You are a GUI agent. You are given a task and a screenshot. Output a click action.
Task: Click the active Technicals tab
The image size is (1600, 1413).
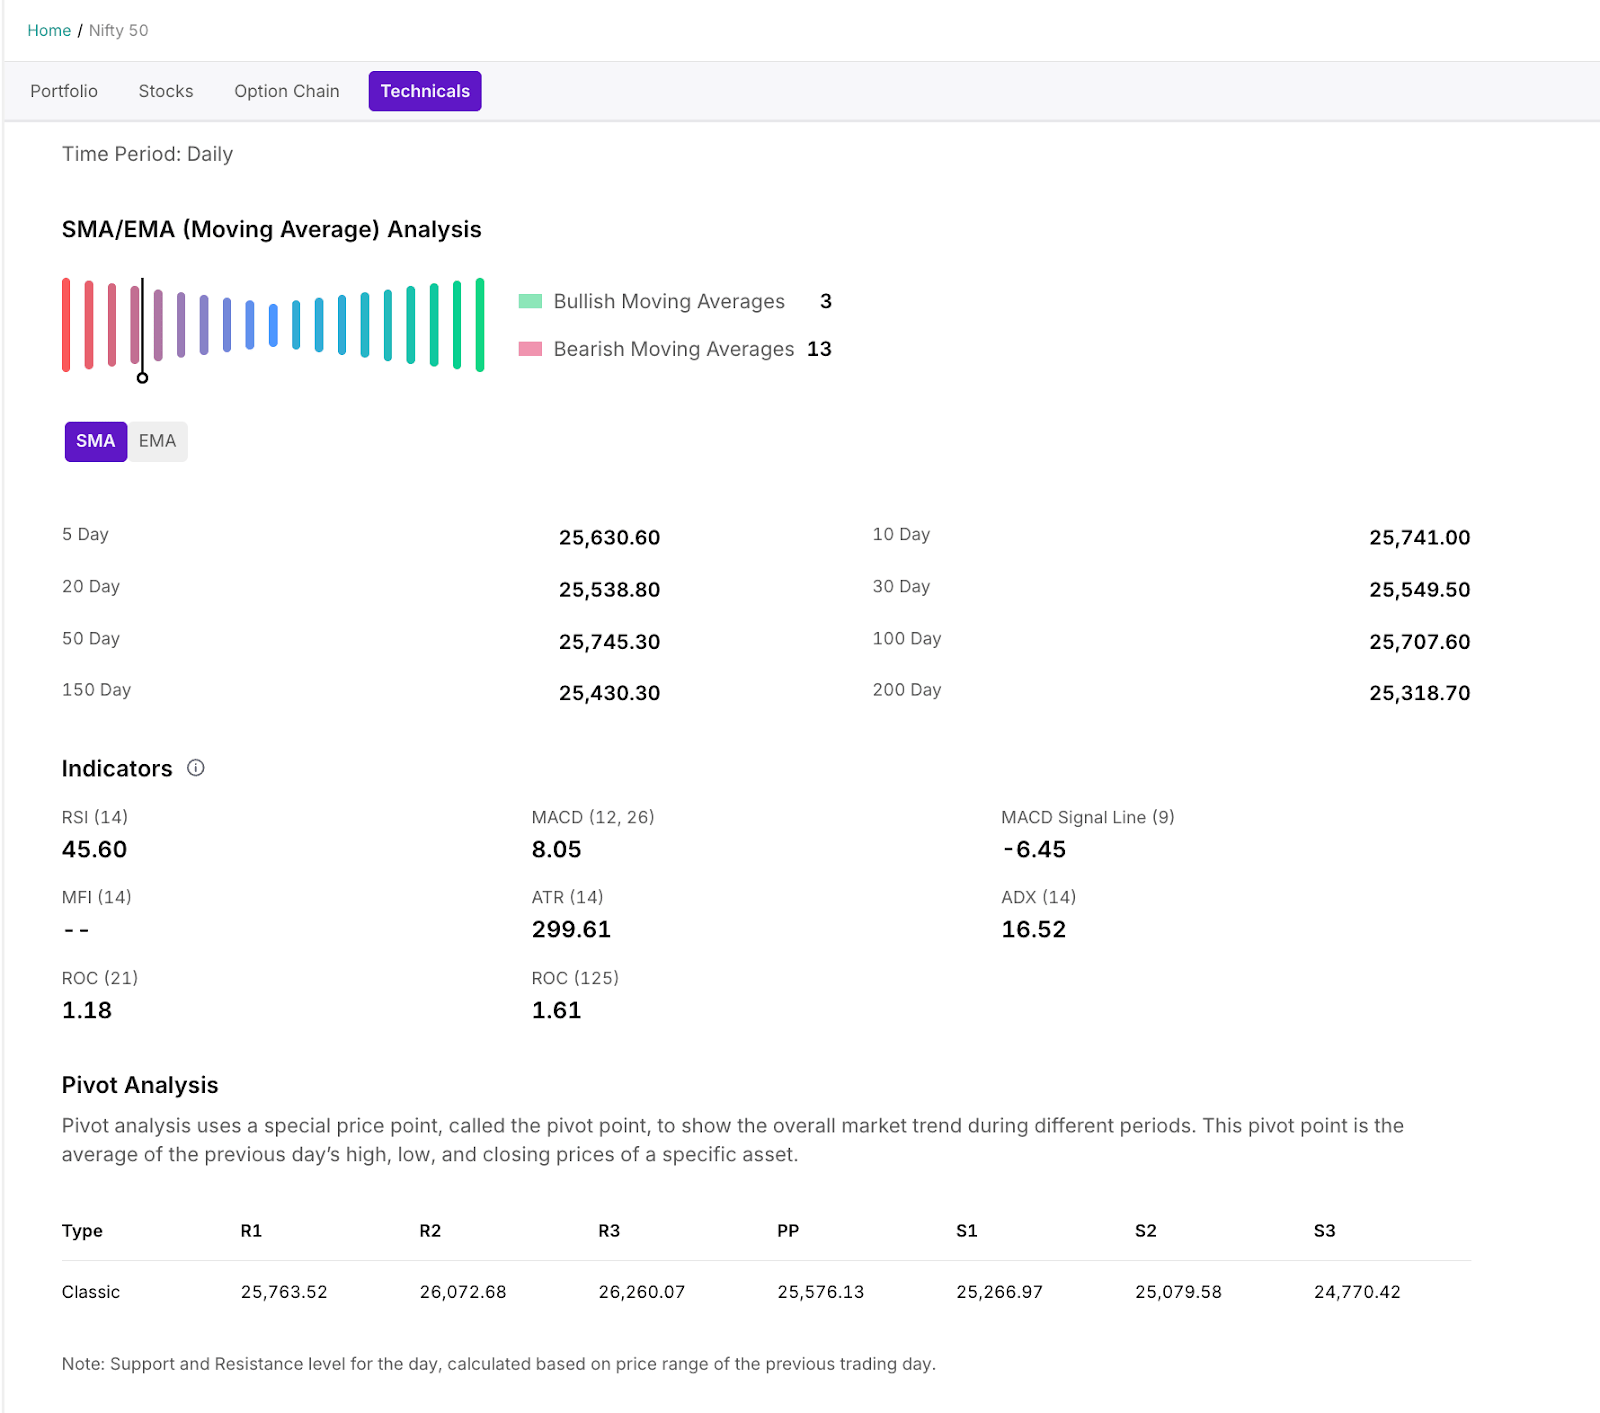pyautogui.click(x=425, y=91)
